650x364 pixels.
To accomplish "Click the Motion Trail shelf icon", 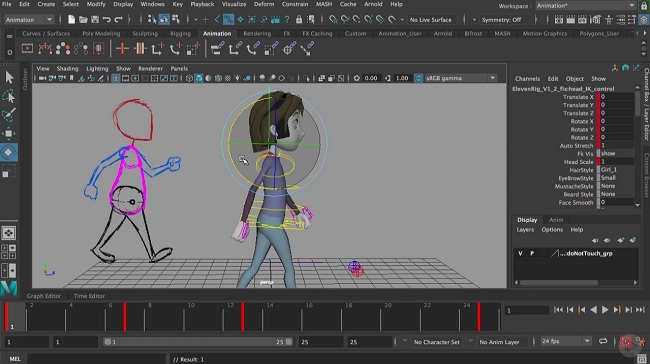I will (x=45, y=49).
